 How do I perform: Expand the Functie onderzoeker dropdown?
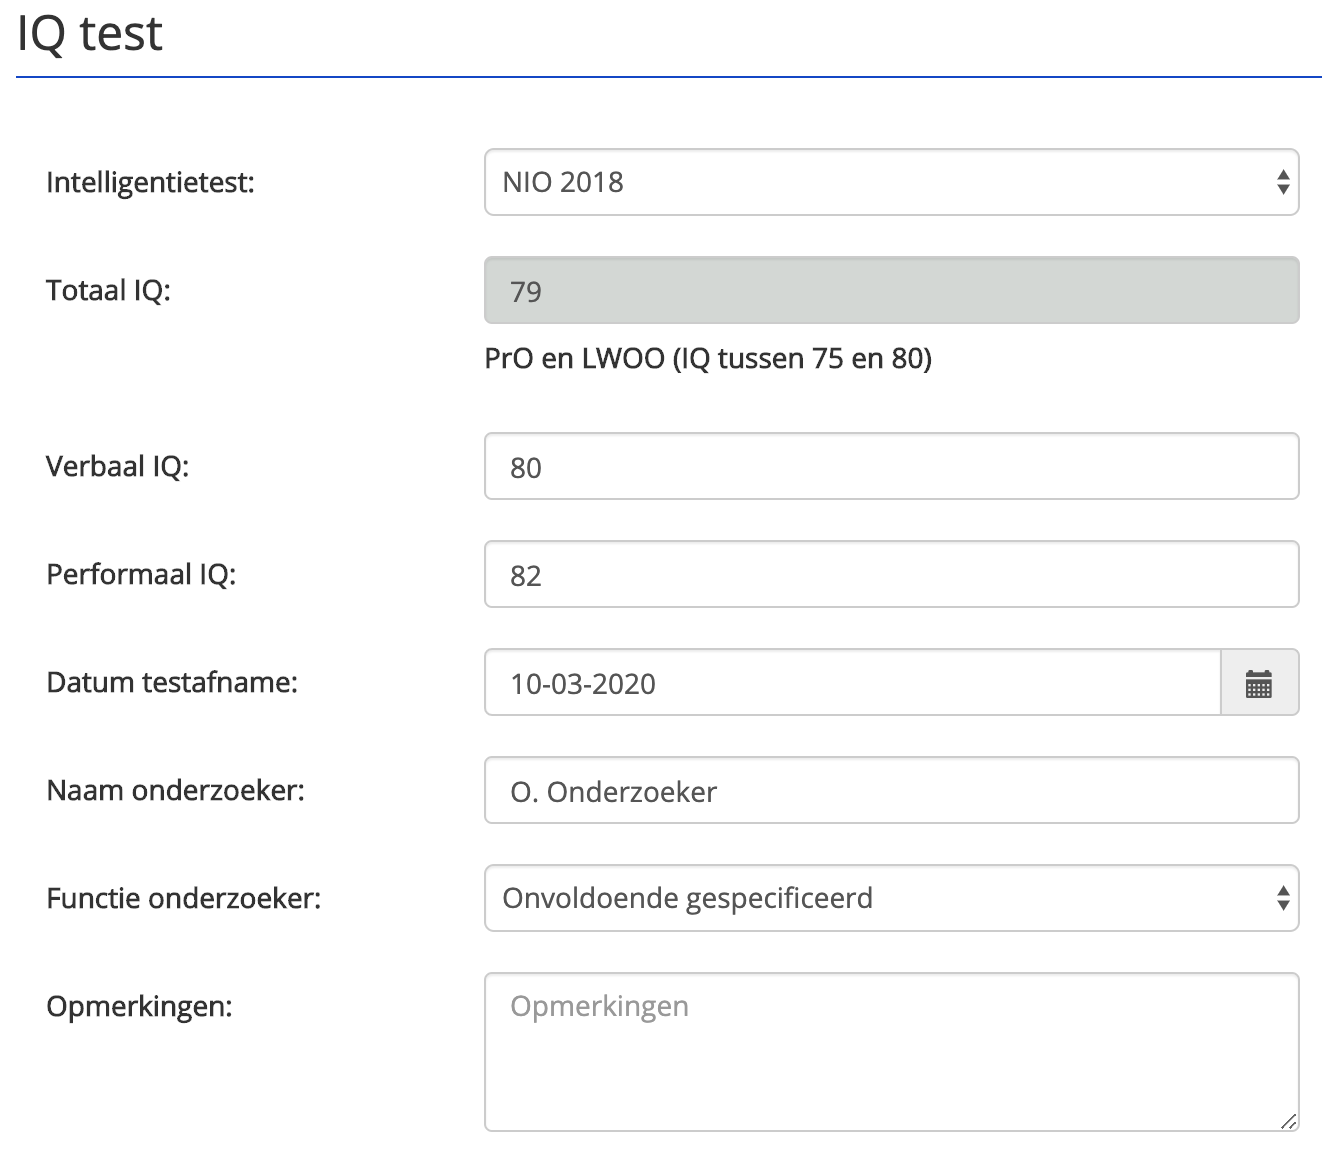[x=890, y=898]
